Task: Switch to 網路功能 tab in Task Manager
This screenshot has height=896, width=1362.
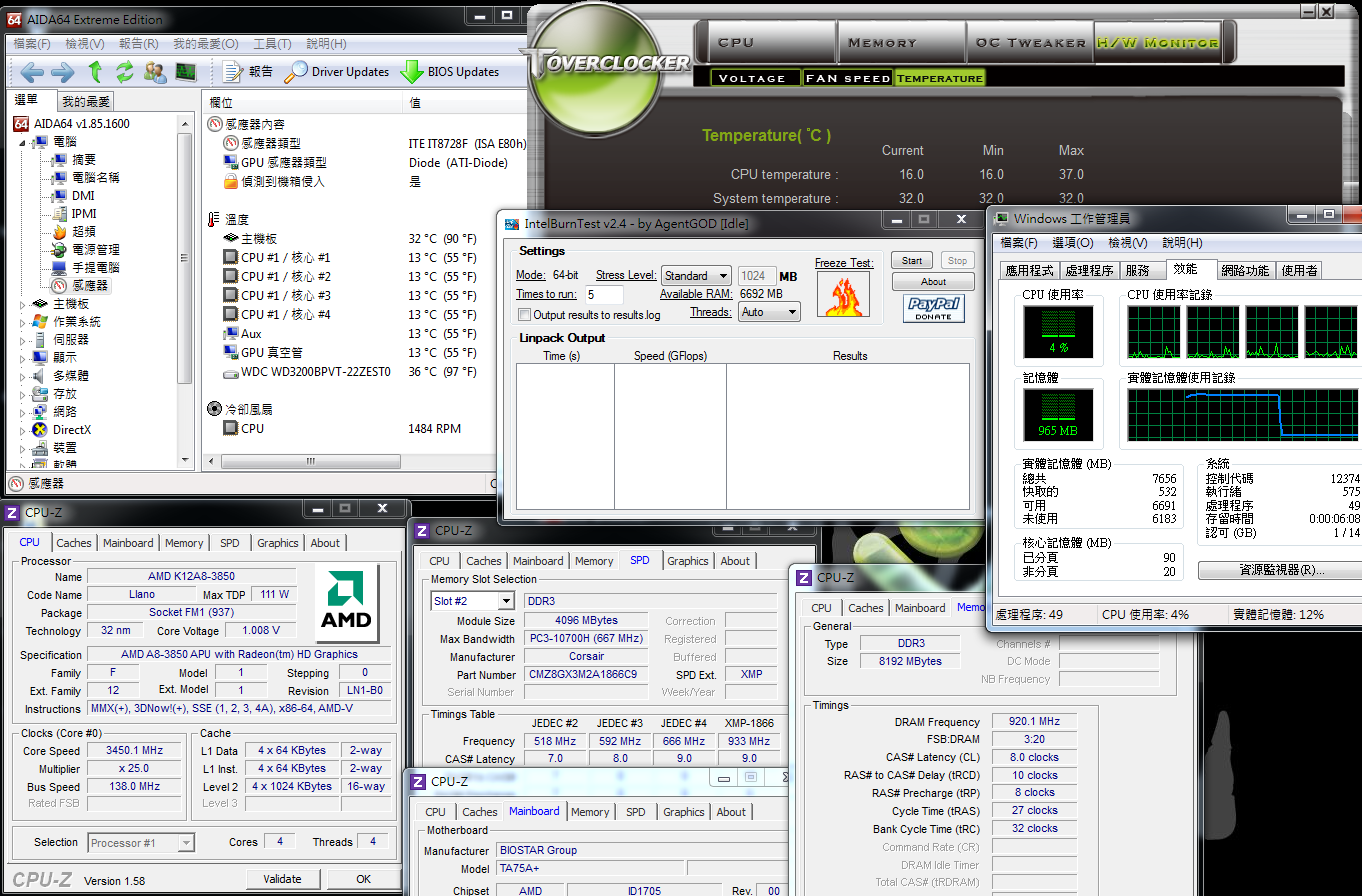Action: point(1245,270)
